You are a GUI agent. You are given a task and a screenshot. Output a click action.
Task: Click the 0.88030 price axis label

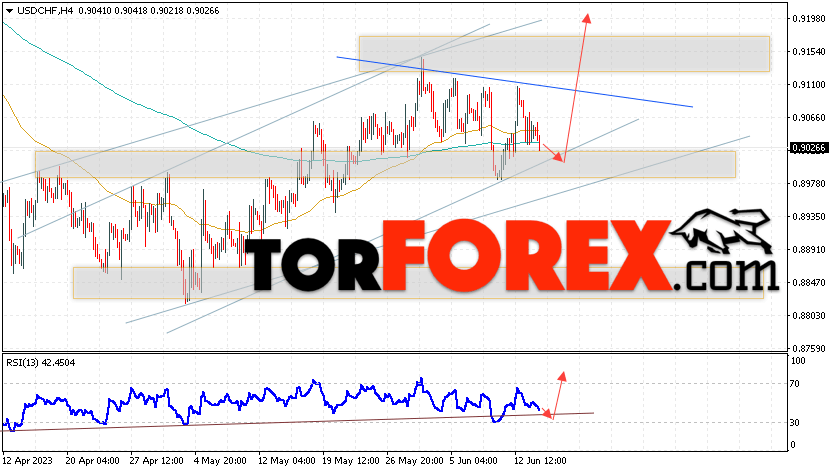809,315
